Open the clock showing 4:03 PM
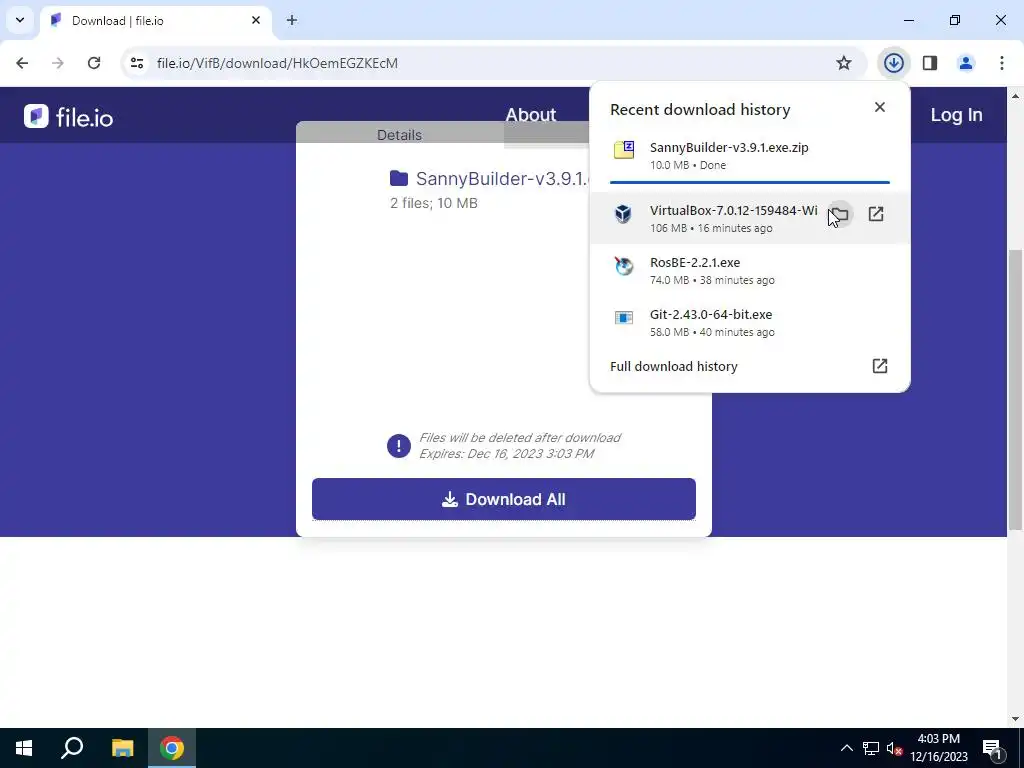This screenshot has height=768, width=1024. [938, 748]
